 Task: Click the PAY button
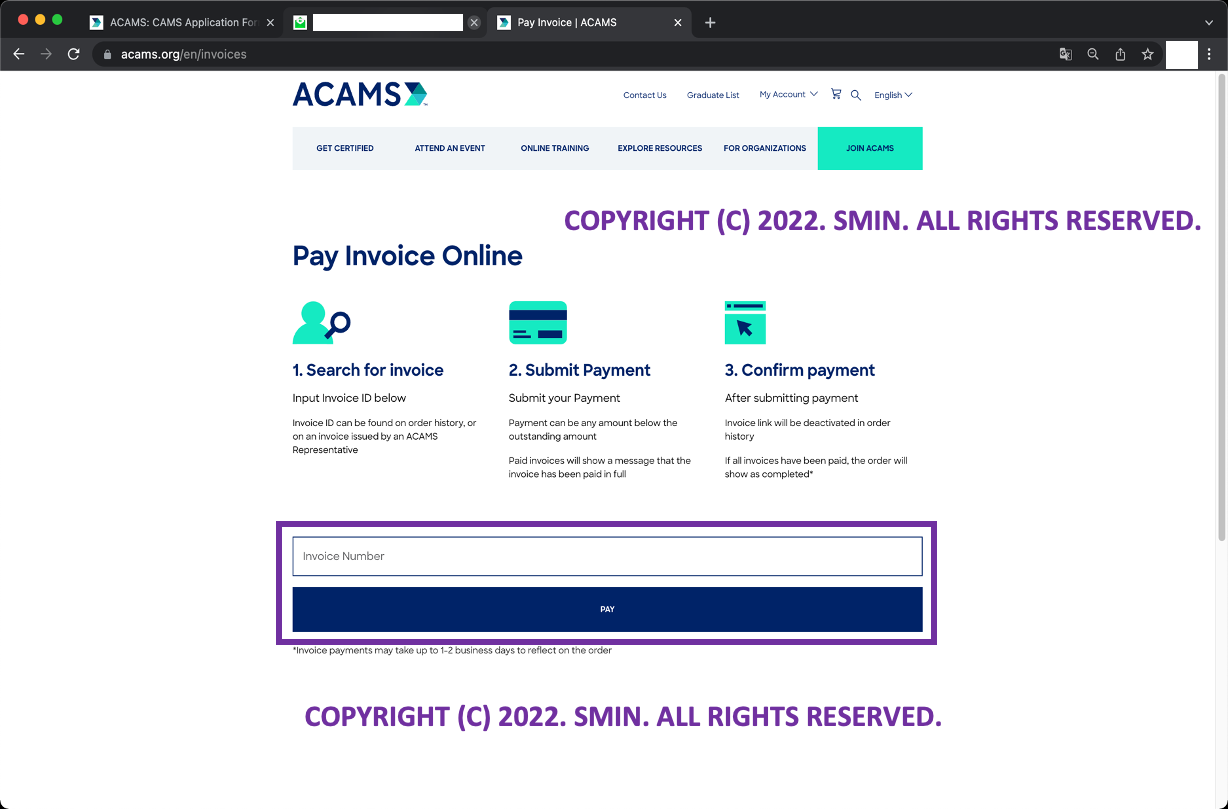click(x=607, y=609)
